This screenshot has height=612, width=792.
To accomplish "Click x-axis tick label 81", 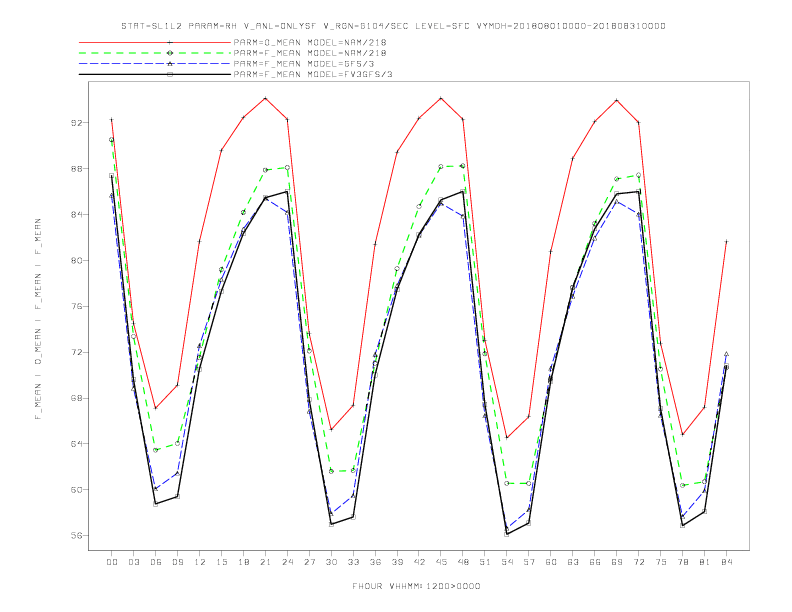I will click(705, 562).
